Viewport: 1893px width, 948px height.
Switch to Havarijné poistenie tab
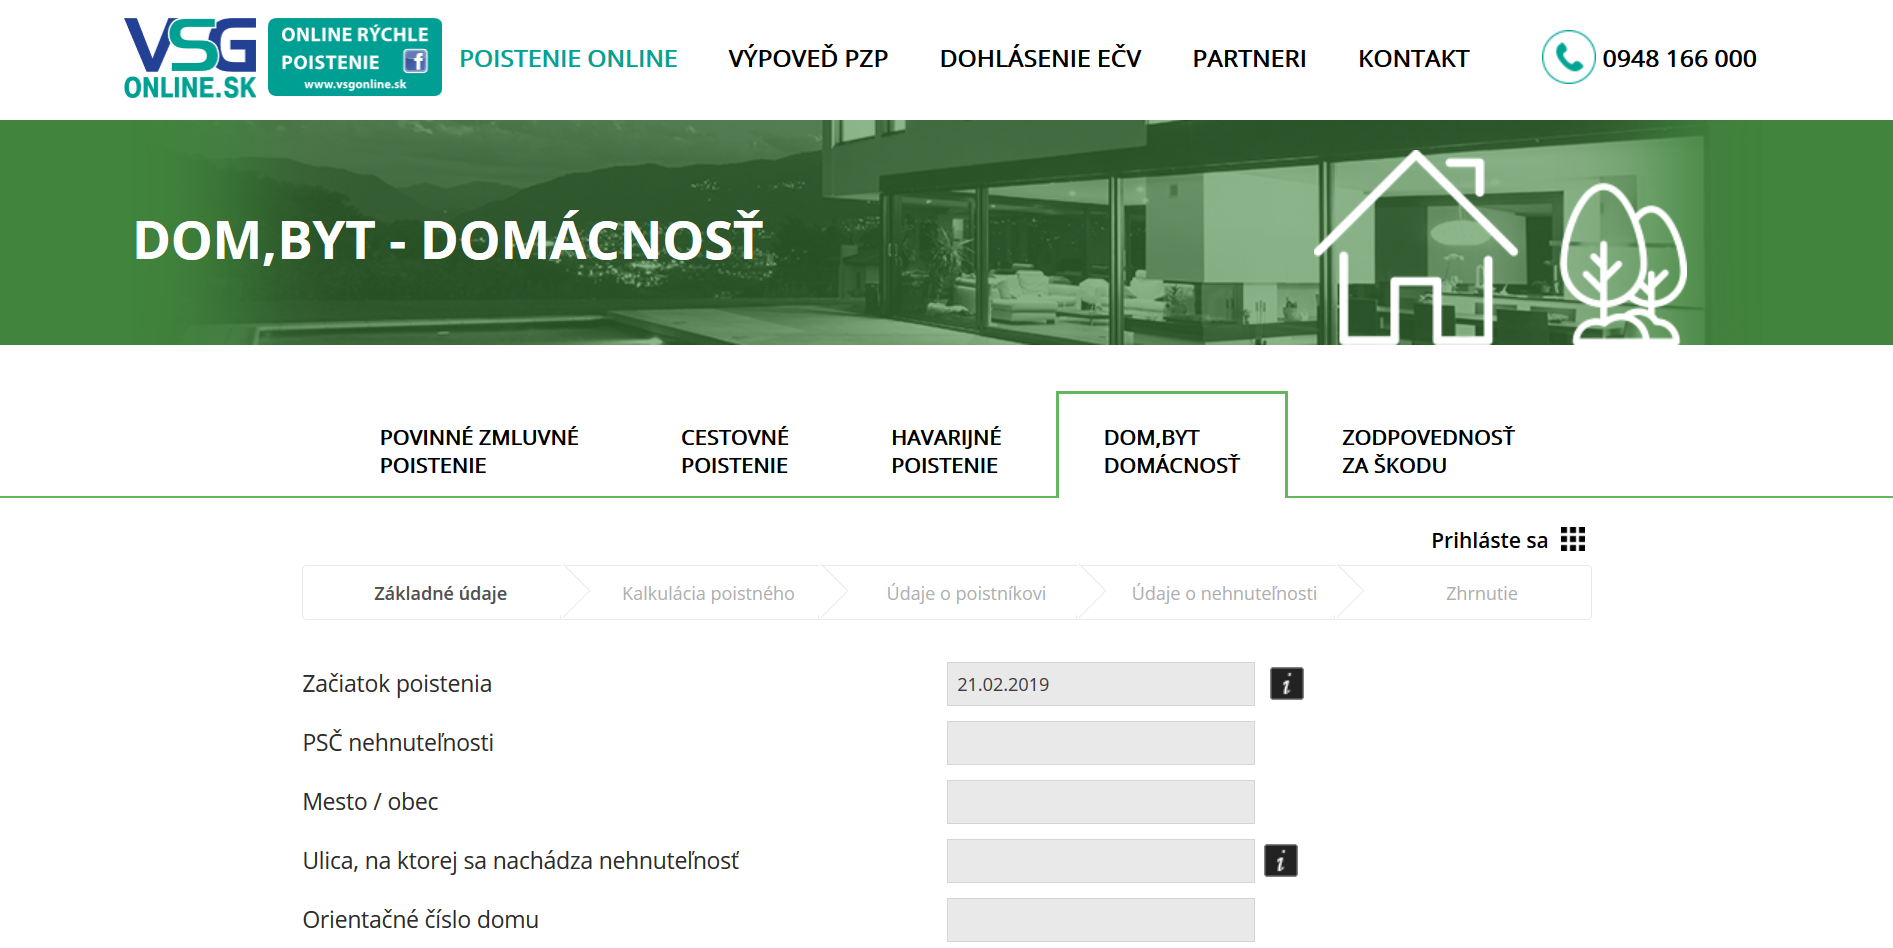pyautogui.click(x=946, y=451)
